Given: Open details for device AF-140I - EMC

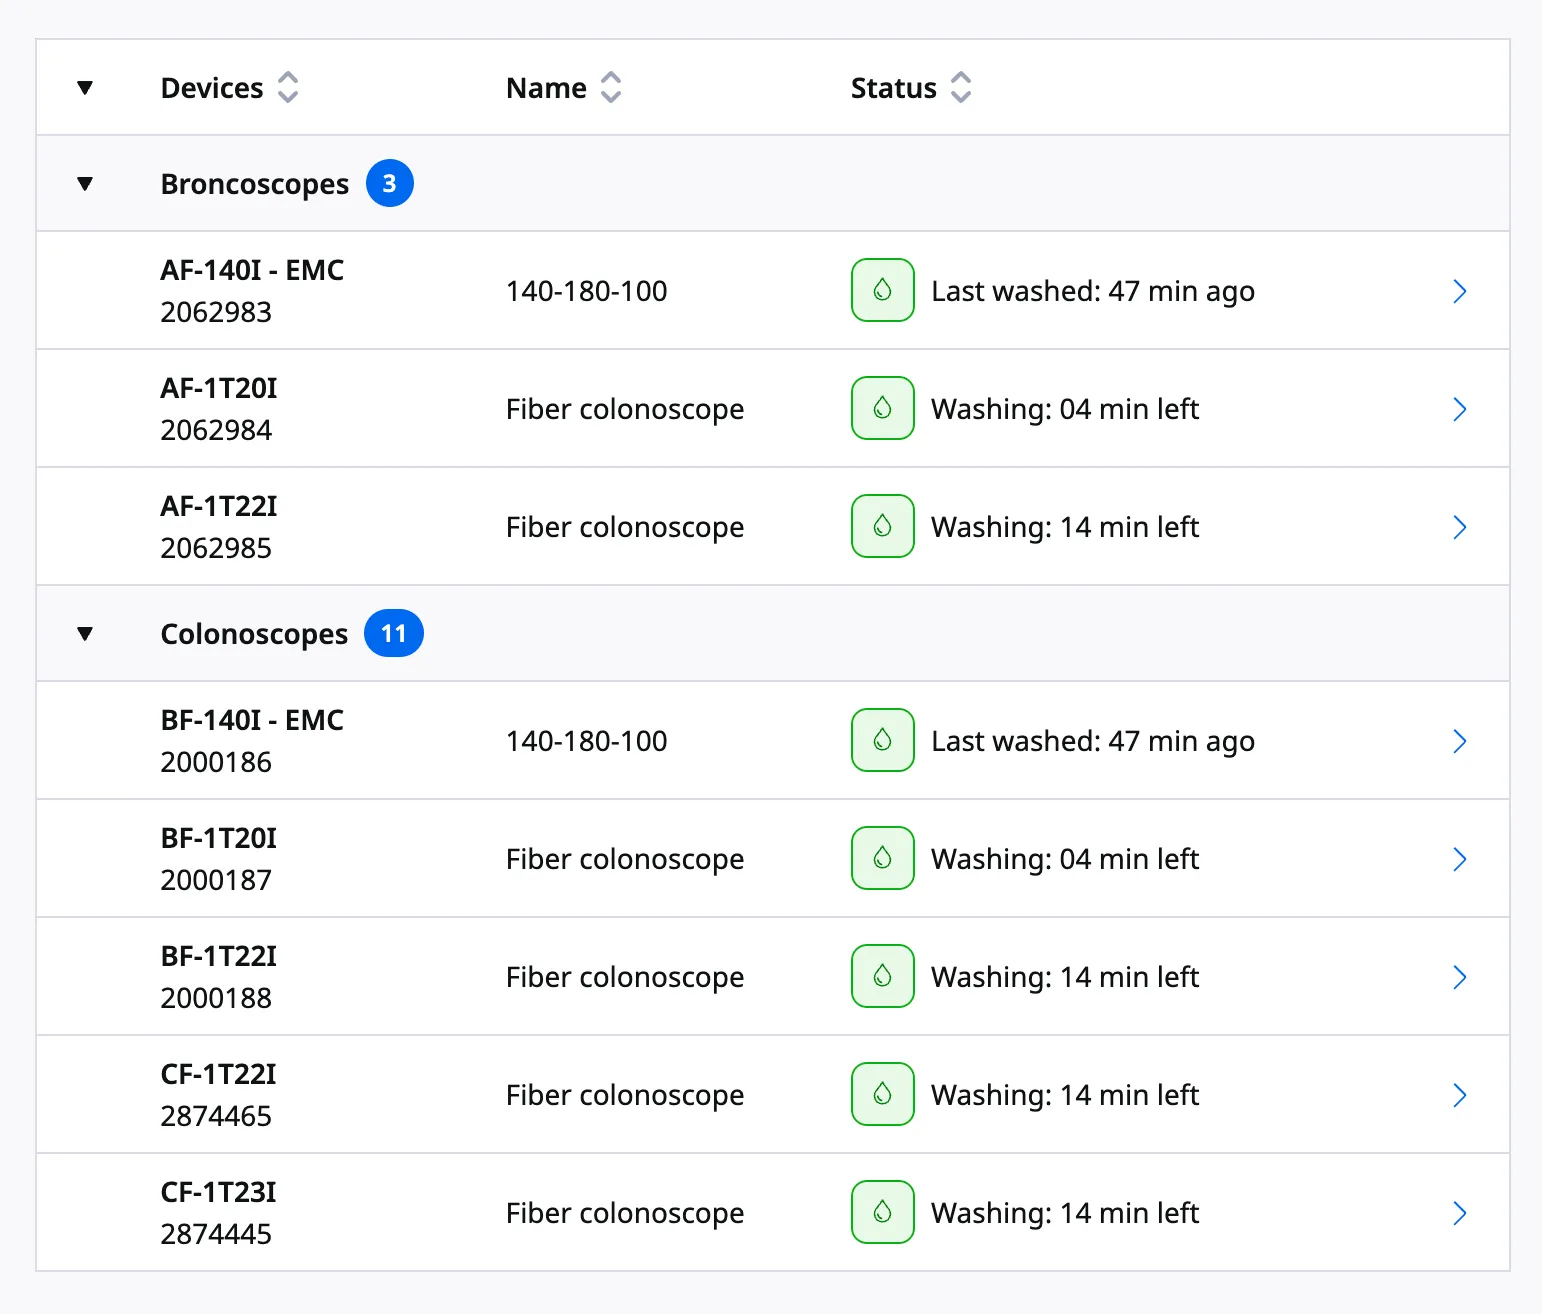Looking at the screenshot, I should 1460,290.
